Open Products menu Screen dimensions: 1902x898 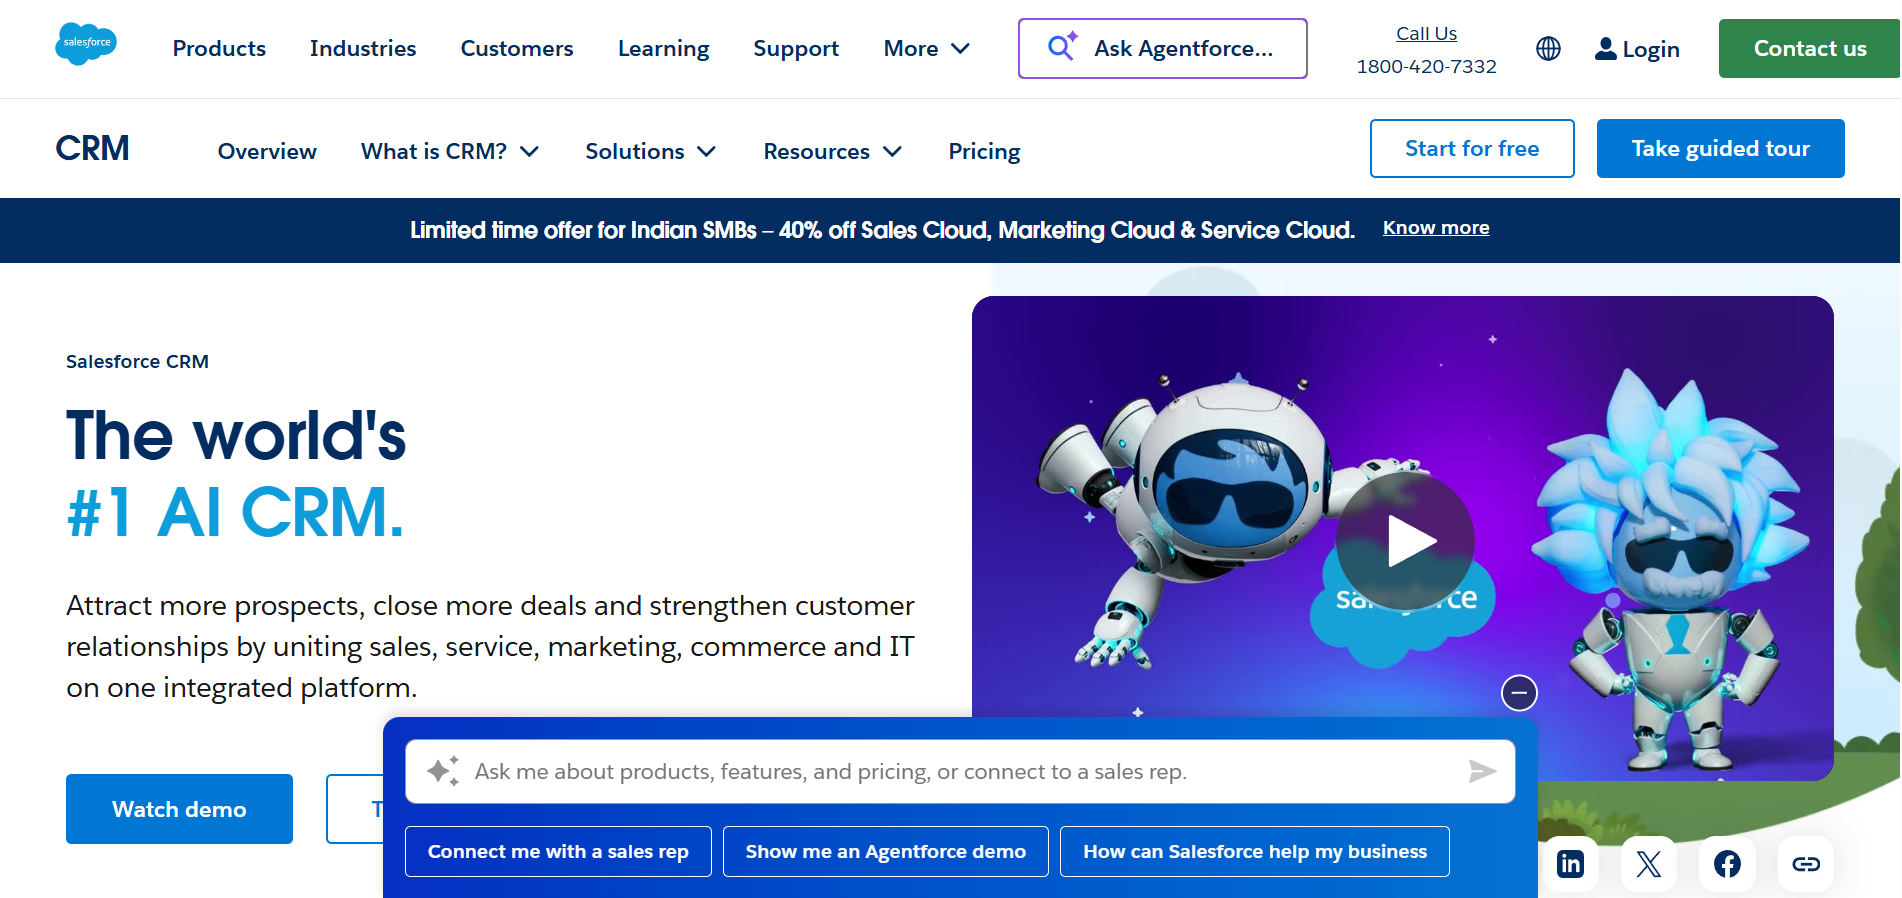[x=219, y=48]
